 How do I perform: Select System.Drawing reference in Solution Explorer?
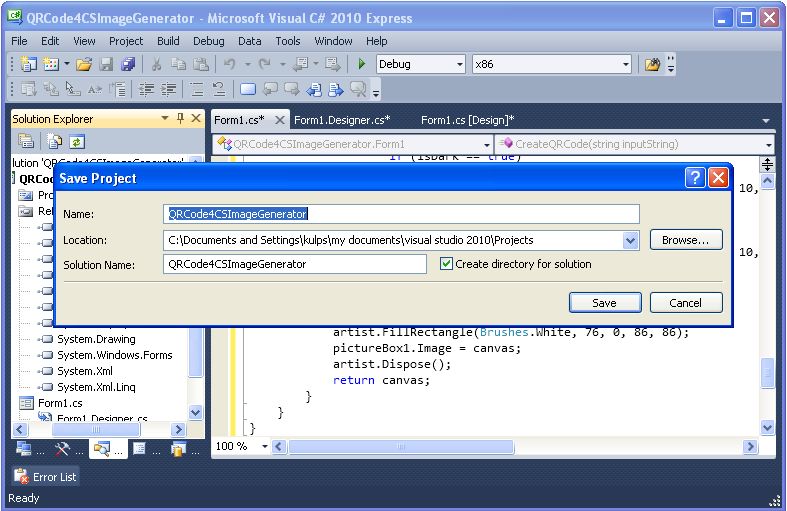point(96,339)
